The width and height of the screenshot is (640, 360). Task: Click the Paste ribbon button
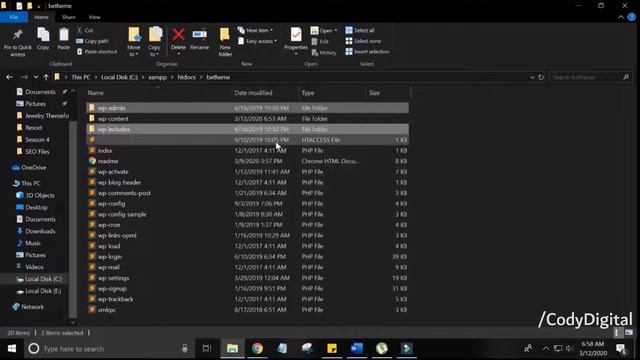pyautogui.click(x=63, y=39)
